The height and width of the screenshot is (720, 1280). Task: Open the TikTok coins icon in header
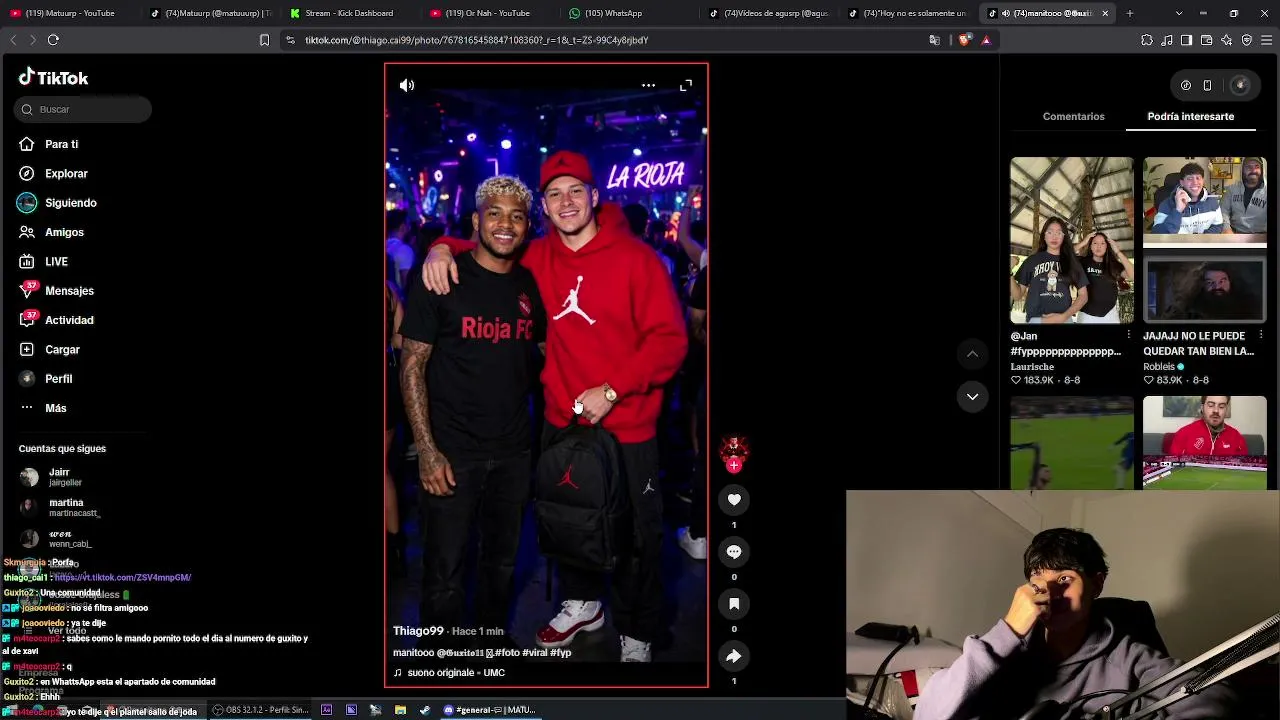point(1186,86)
